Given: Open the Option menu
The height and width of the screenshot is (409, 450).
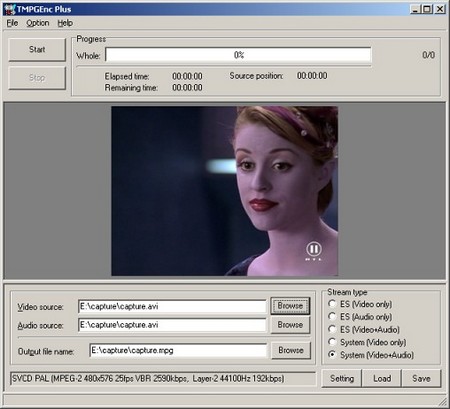Looking at the screenshot, I should [x=38, y=23].
